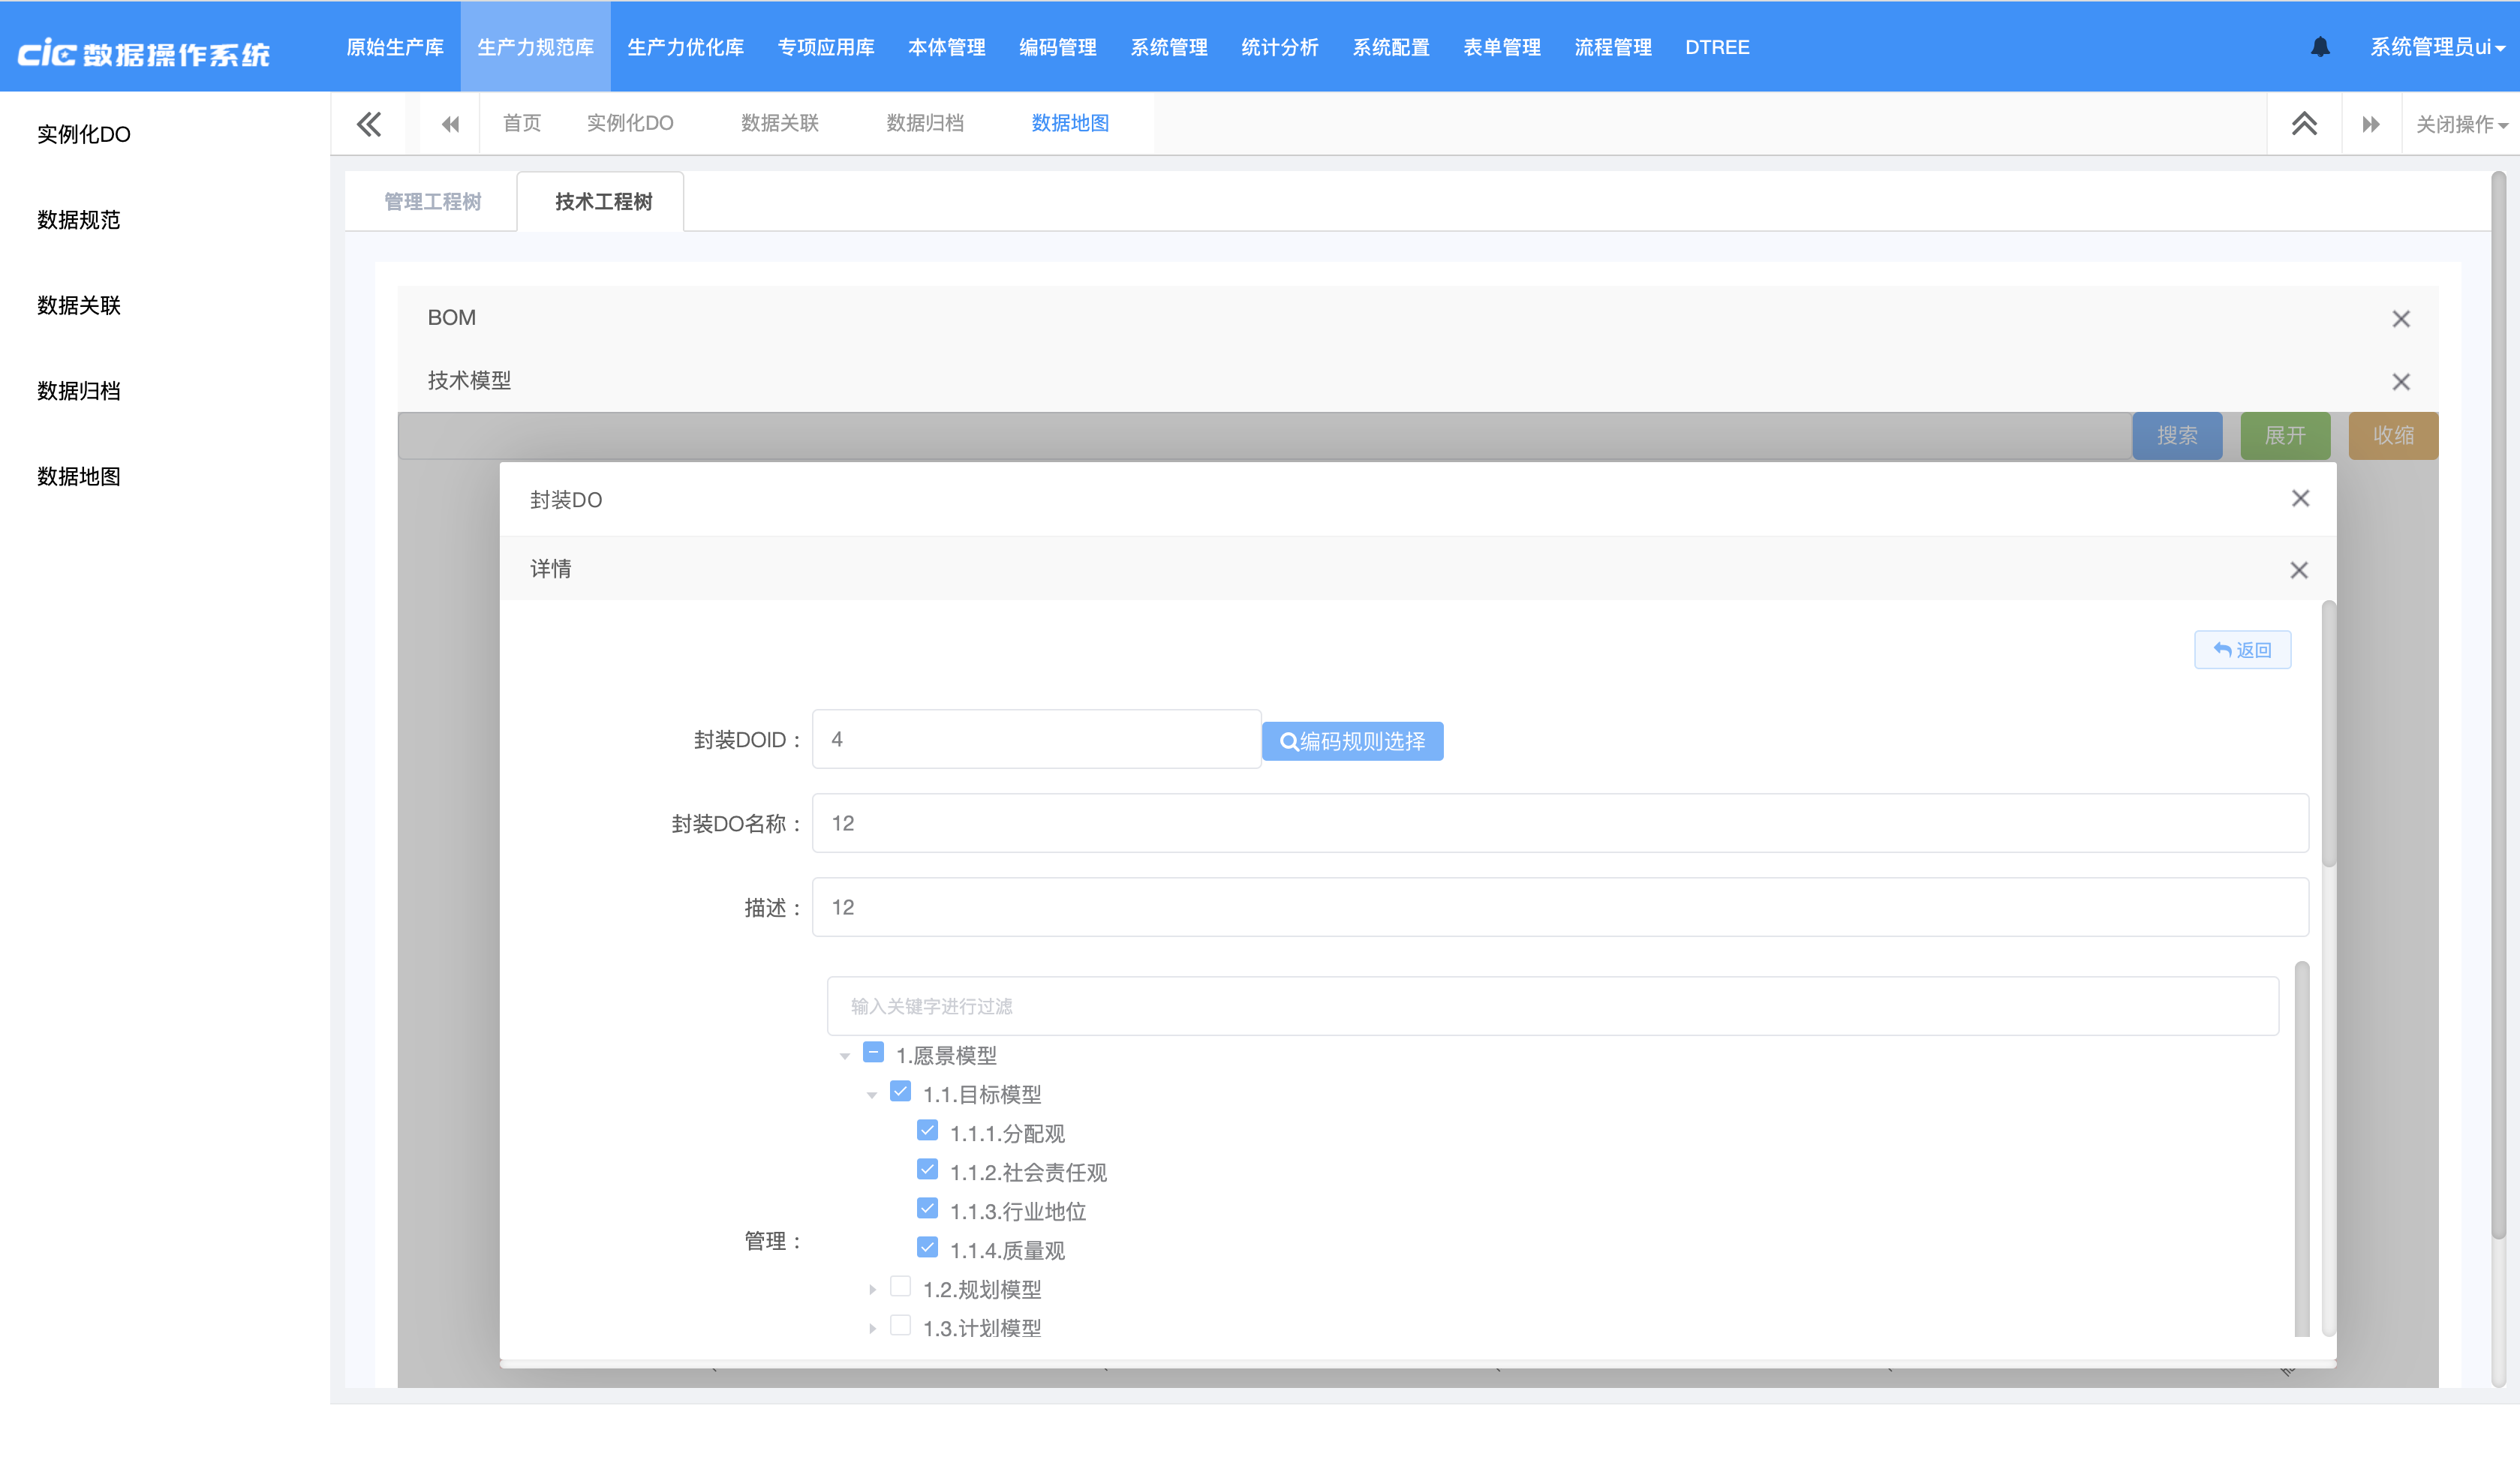Screen dimensions: 2520x1457
Task: Close the 技术模型 panel row
Action: coord(2400,382)
